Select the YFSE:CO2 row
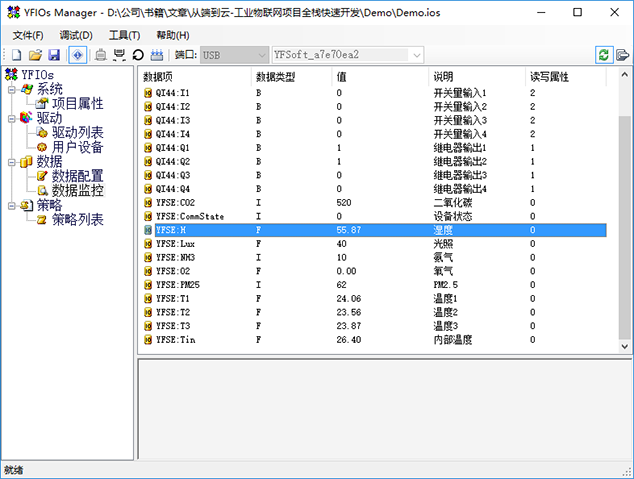The height and width of the screenshot is (479, 634). tap(375, 203)
